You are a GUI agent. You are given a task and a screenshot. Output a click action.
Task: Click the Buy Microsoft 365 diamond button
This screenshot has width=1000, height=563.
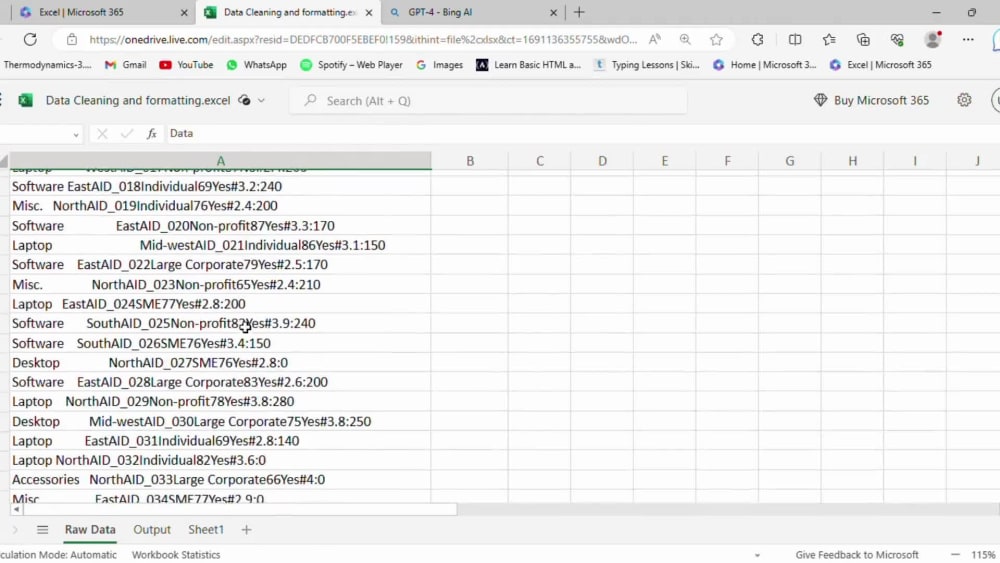[872, 100]
